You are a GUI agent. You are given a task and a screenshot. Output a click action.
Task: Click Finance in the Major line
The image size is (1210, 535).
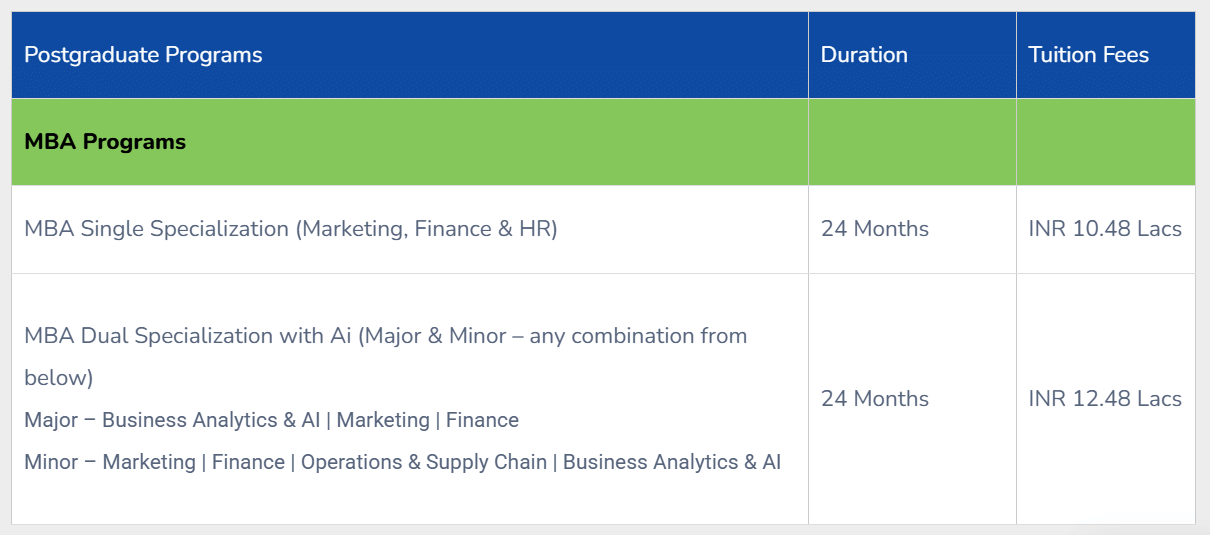click(x=482, y=420)
